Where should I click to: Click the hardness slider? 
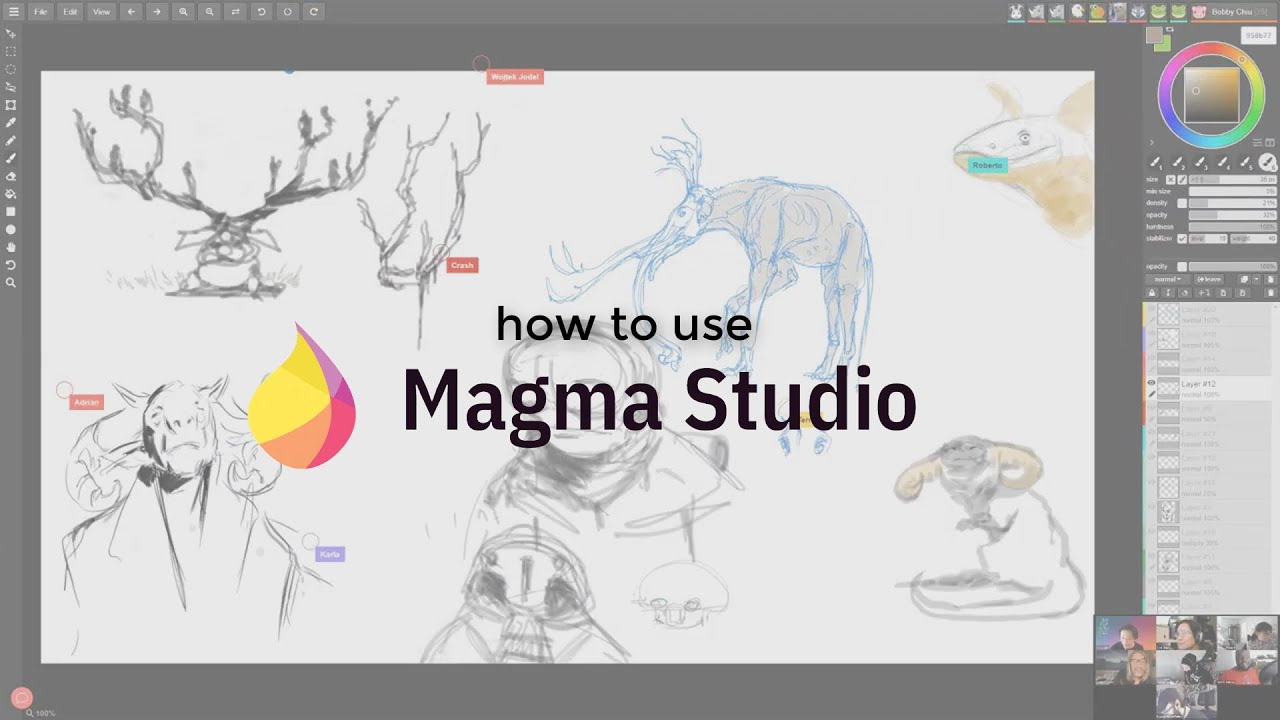(1232, 227)
